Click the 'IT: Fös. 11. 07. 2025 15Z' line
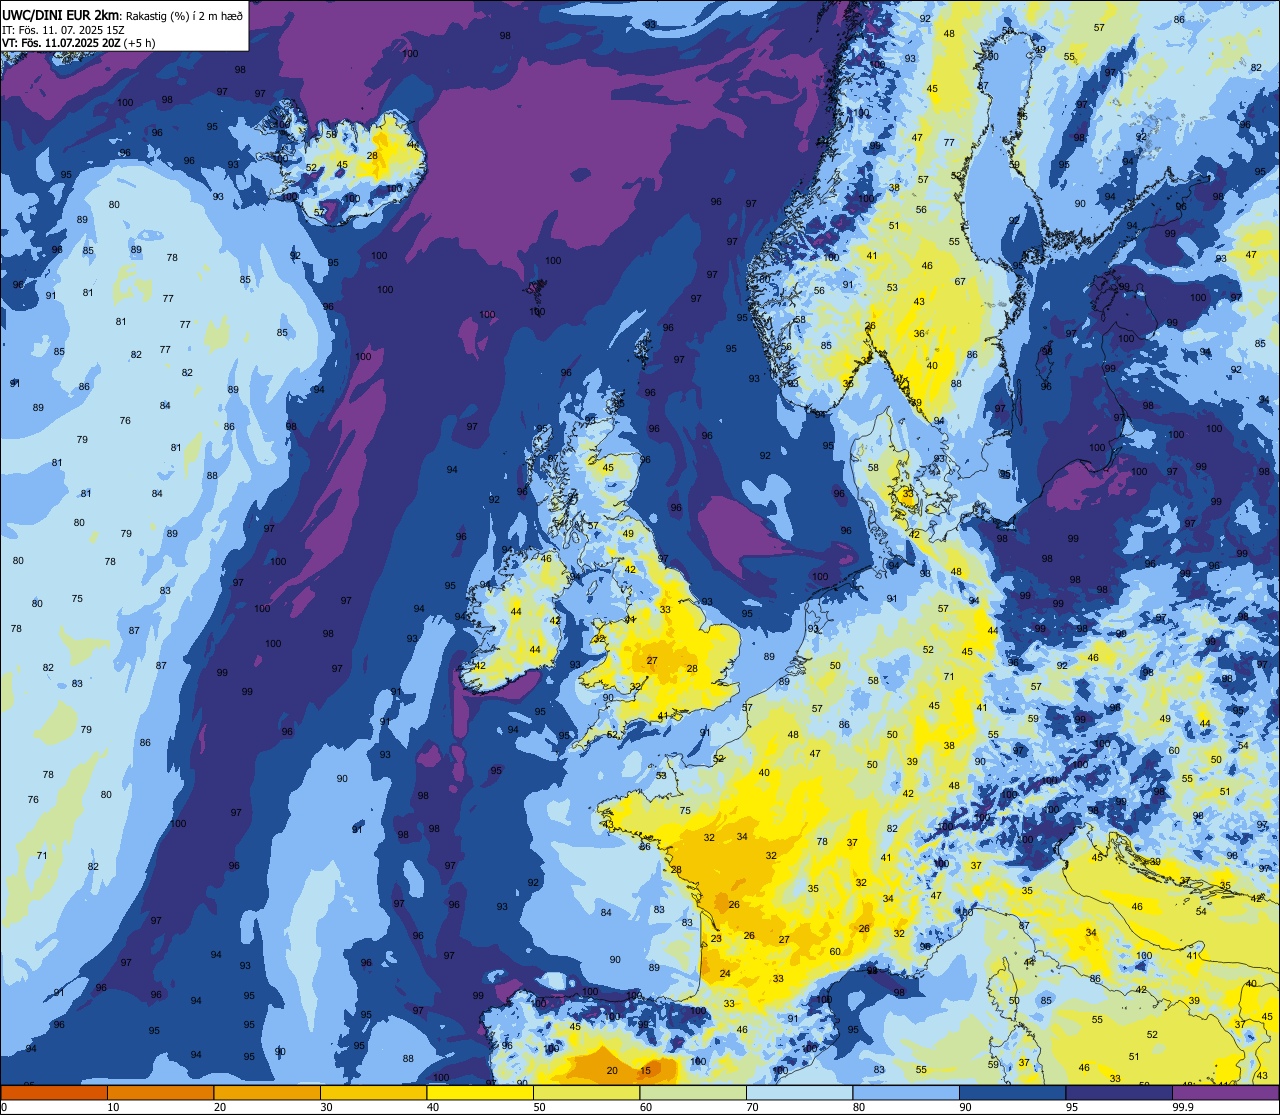Viewport: 1280px width, 1115px height. [63, 31]
